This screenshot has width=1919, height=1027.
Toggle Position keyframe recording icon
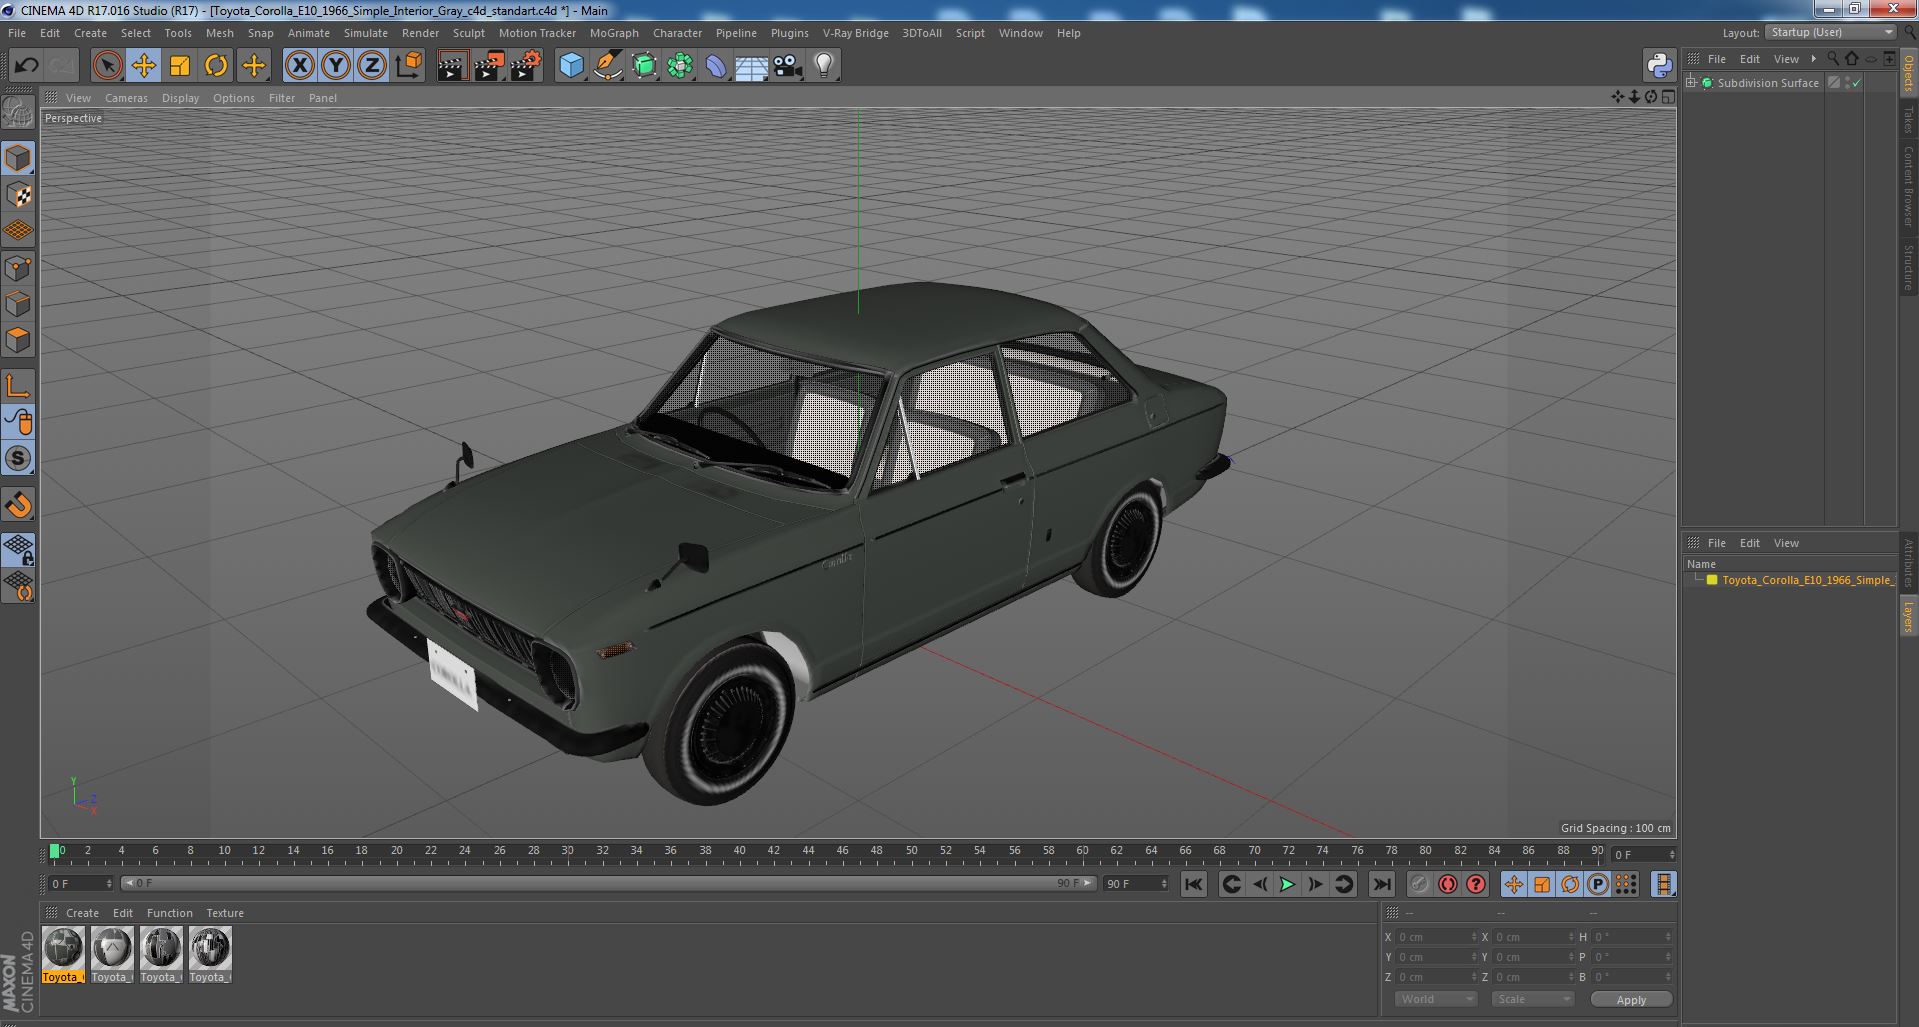coord(1513,884)
